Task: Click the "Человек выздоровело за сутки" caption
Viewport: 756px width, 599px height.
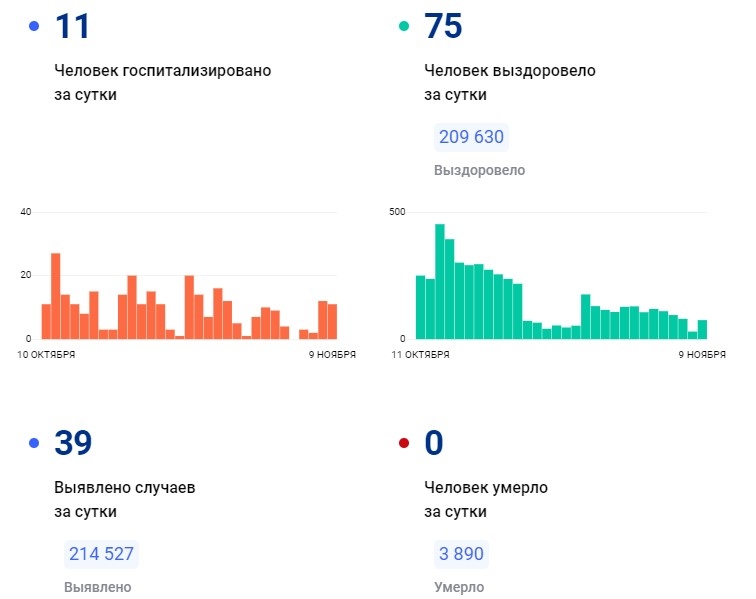Action: [510, 83]
